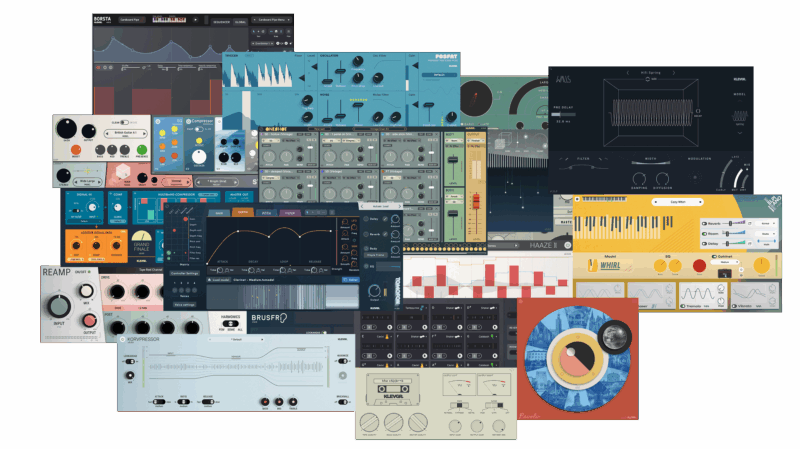Click the cassette graphic in the Klevgr tape plugin
The image size is (800, 449).
(x=393, y=389)
